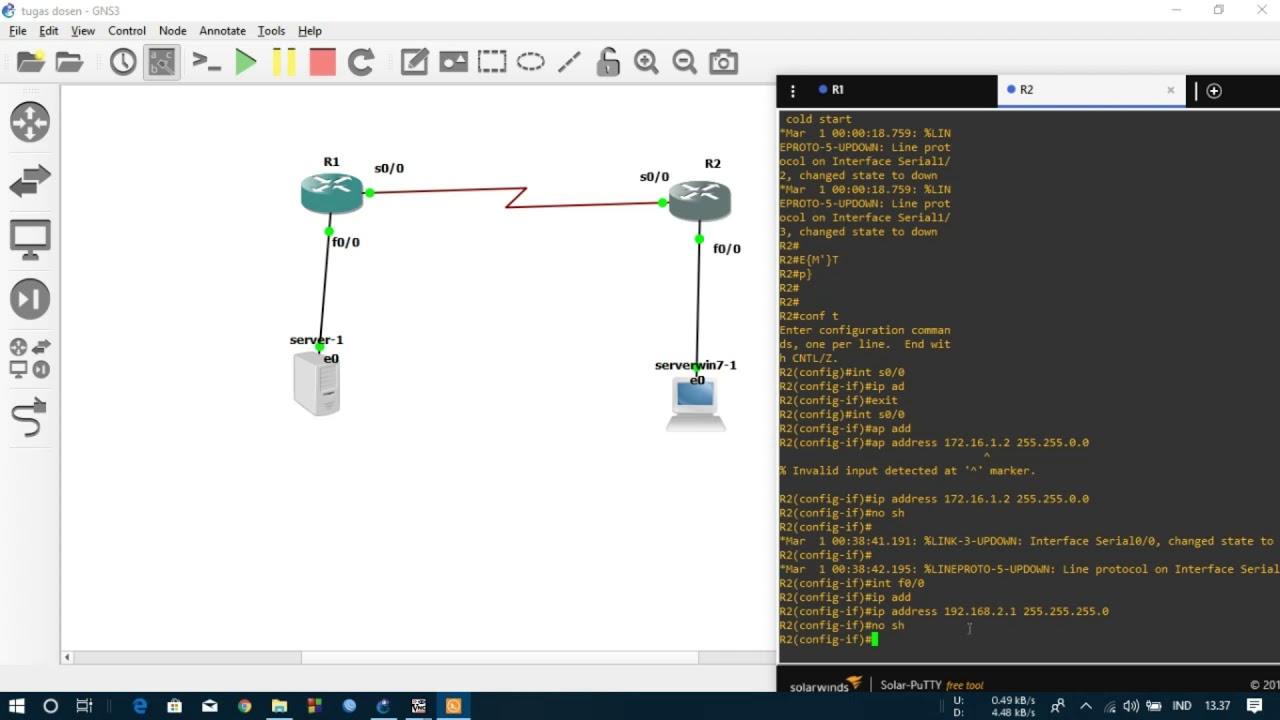Select the draw line tool
This screenshot has height=720, width=1280.
pos(569,62)
